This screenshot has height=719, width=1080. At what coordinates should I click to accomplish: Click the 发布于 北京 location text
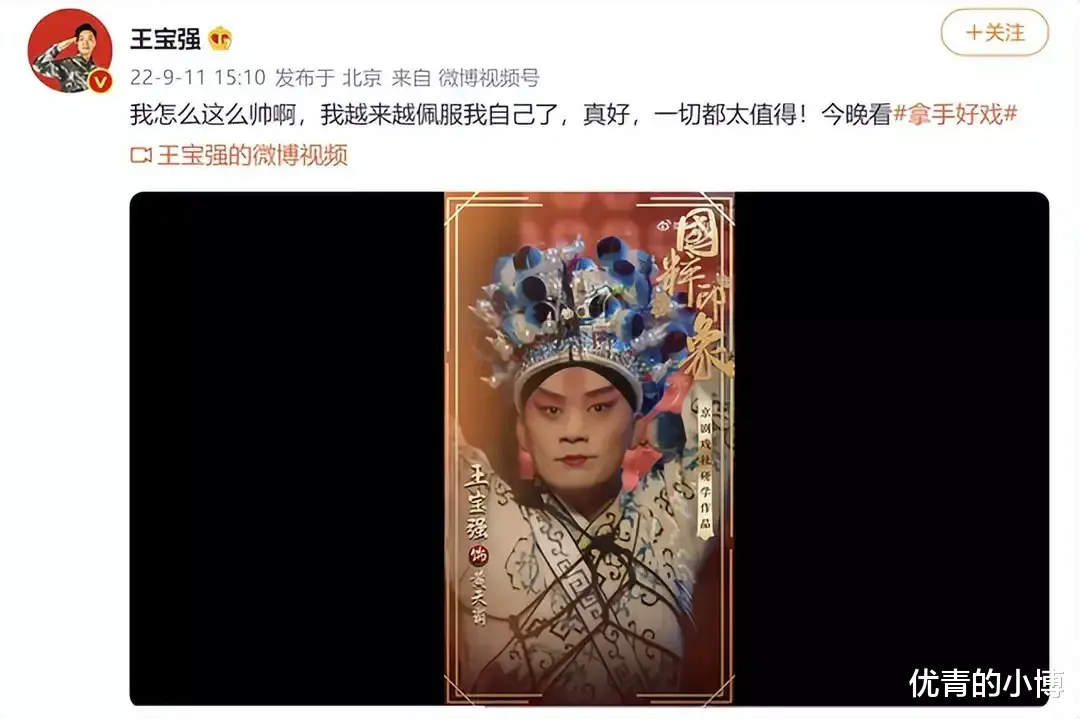click(329, 78)
